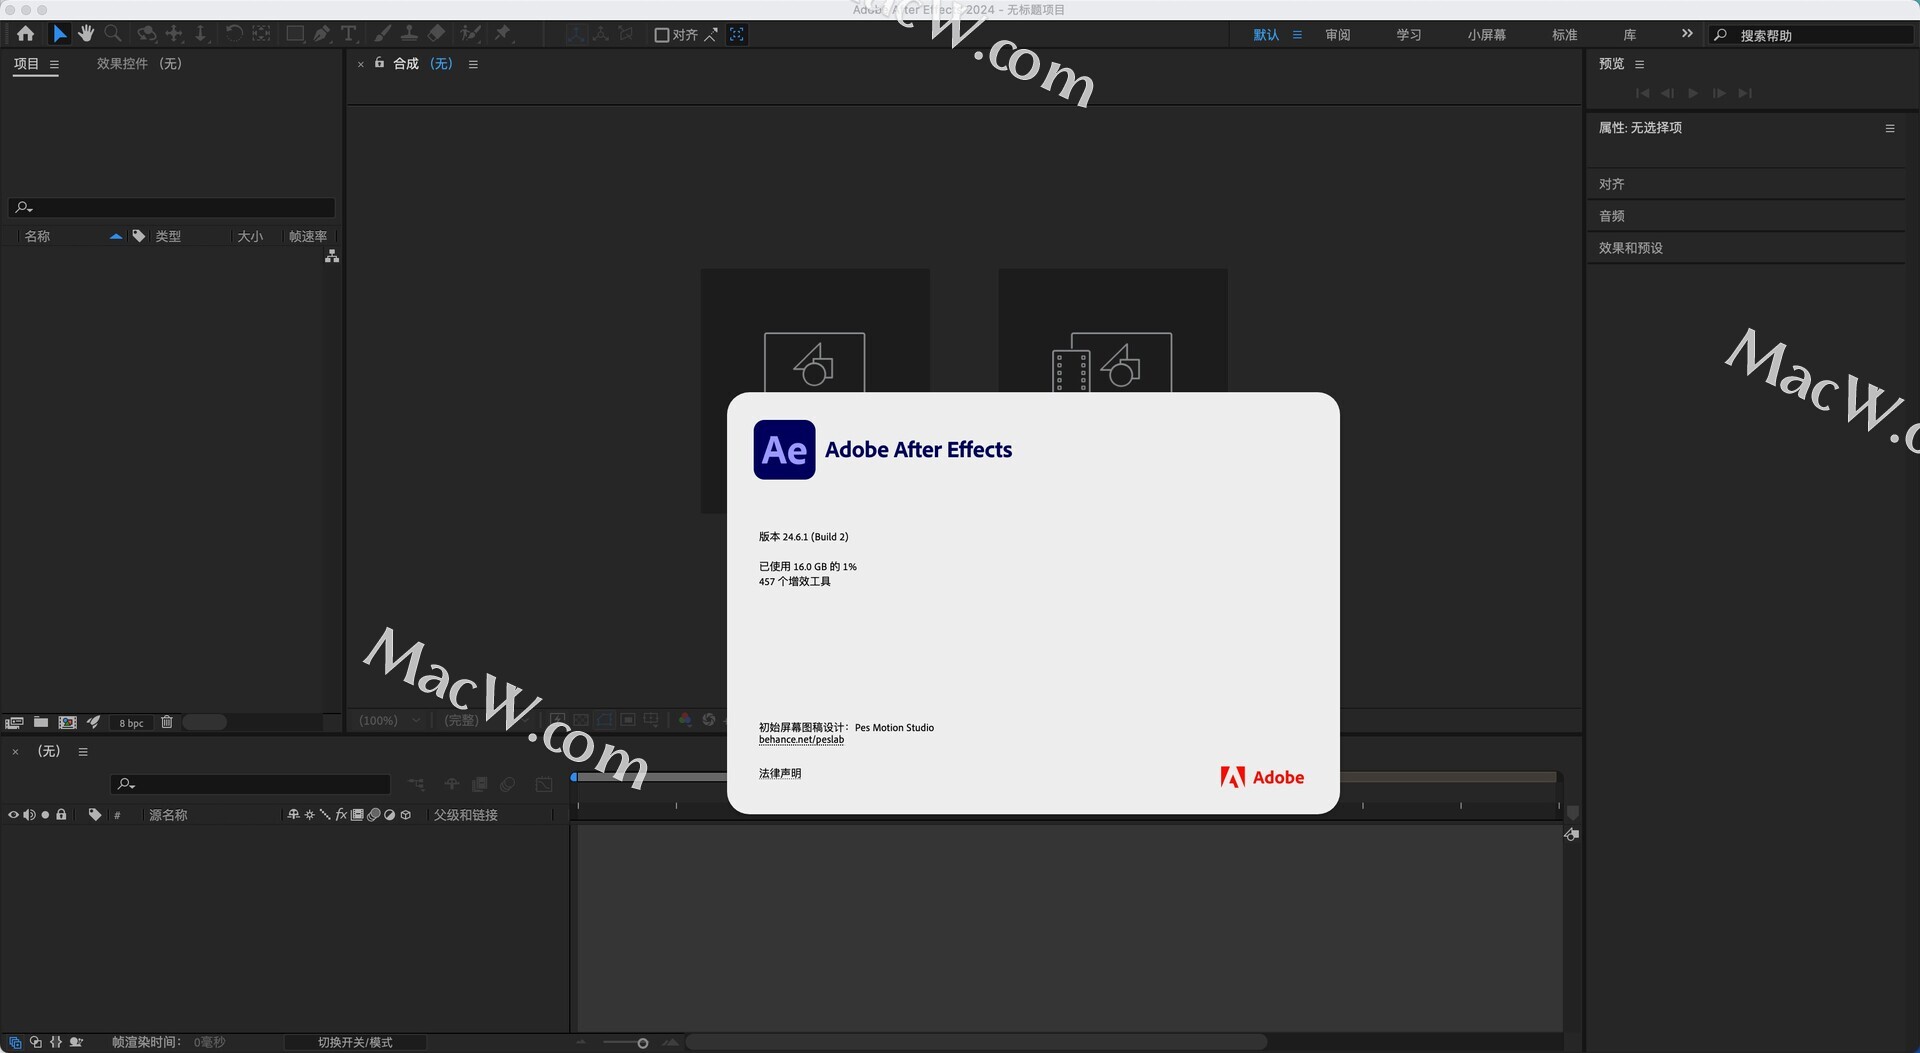This screenshot has height=1053, width=1920.
Task: Click 切换开关/模式 toggle button
Action: (355, 1042)
